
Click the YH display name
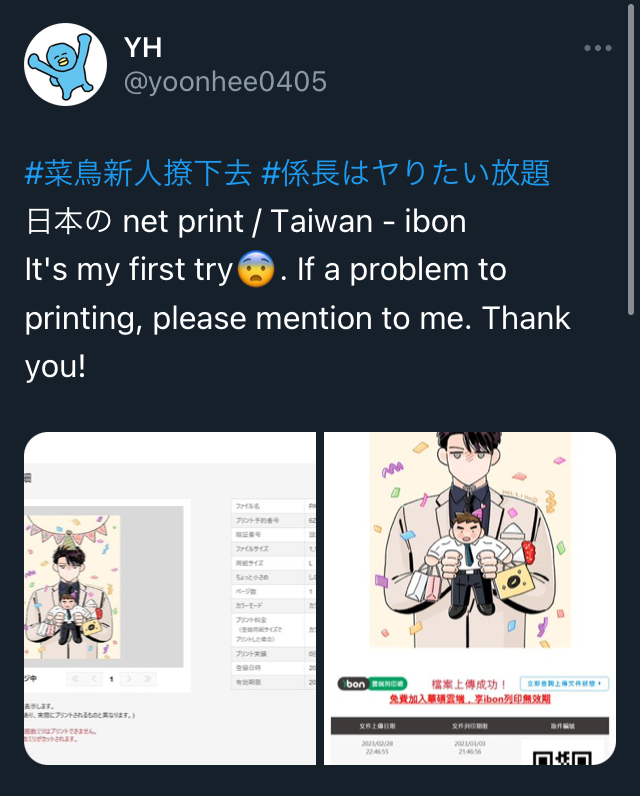pos(143,48)
